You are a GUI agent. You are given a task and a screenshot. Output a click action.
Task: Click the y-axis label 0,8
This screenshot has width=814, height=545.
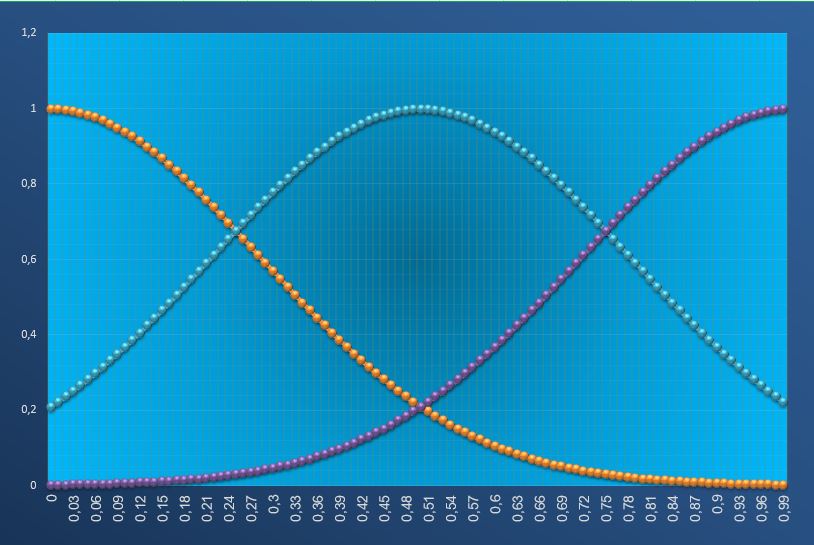[28, 184]
